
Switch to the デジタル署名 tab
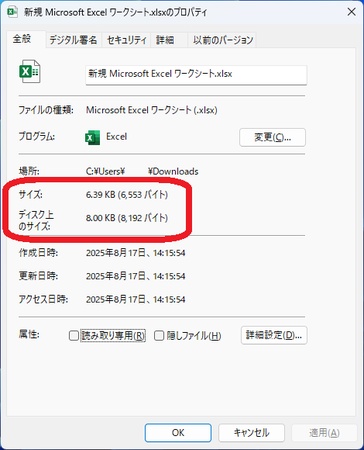point(73,40)
